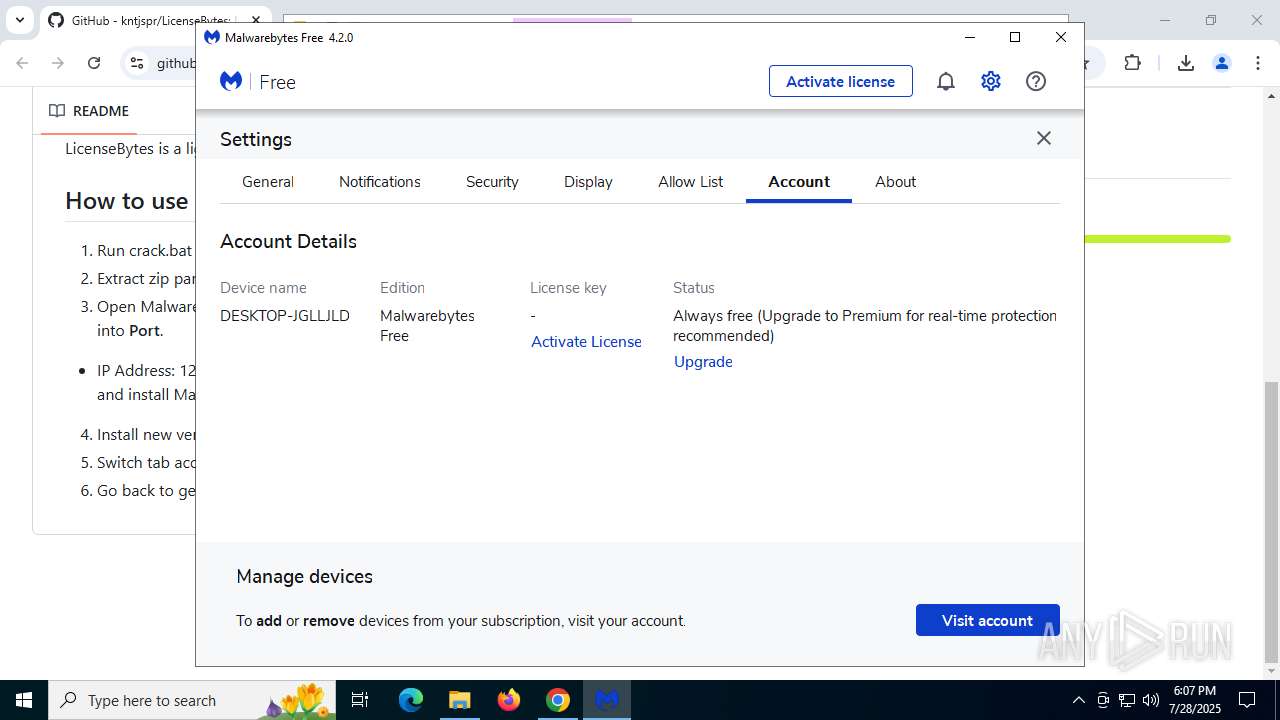
Task: Switch to the Notifications tab
Action: tap(380, 182)
